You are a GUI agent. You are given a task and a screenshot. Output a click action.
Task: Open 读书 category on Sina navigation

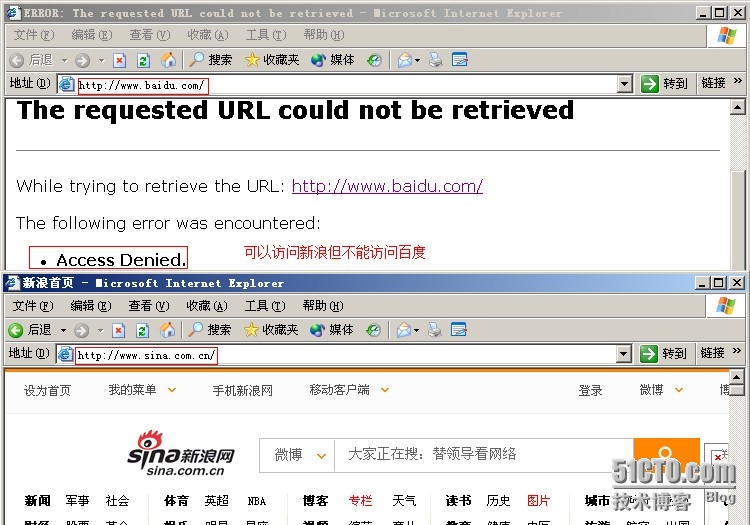pos(458,501)
